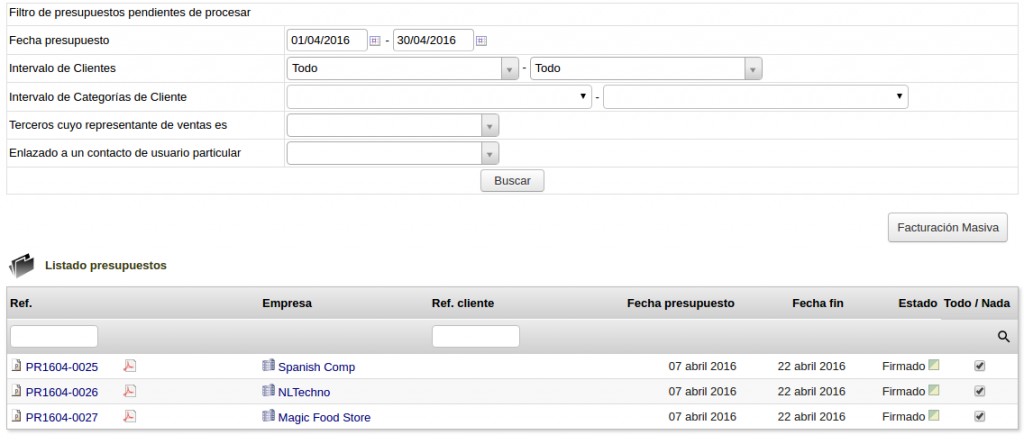Screen dimensions: 1024x444
Task: Click the Buscar button
Action: pos(512,181)
